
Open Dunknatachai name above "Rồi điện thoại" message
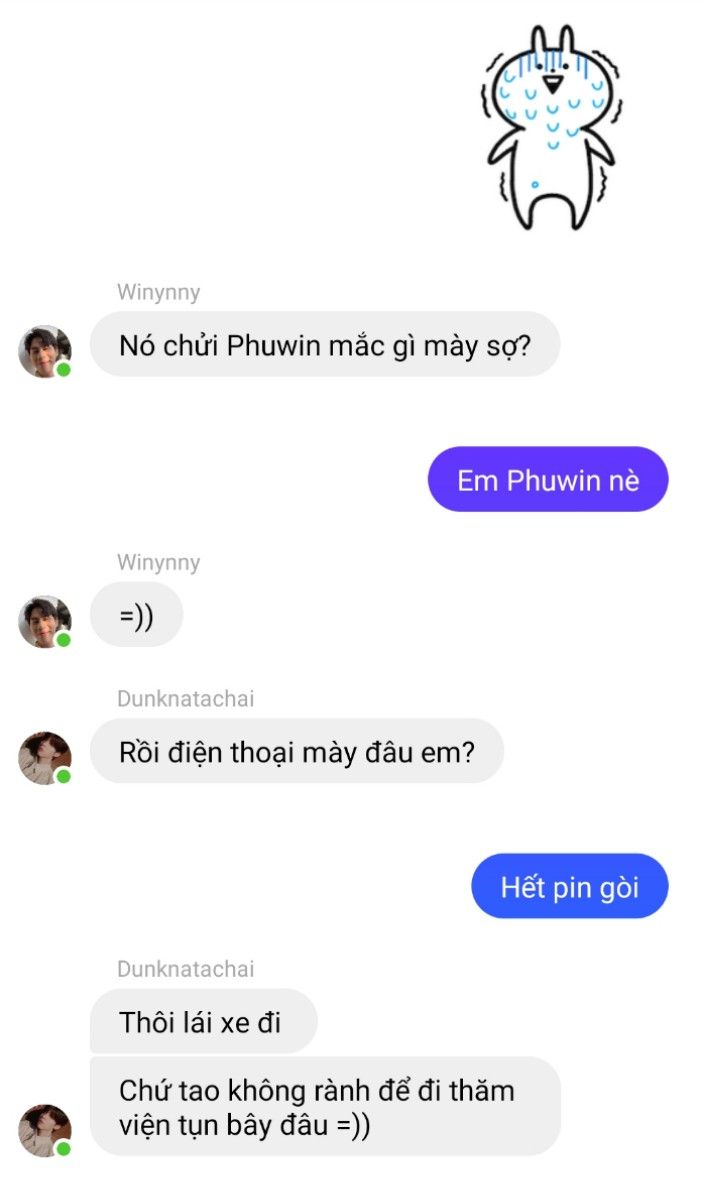pos(185,698)
